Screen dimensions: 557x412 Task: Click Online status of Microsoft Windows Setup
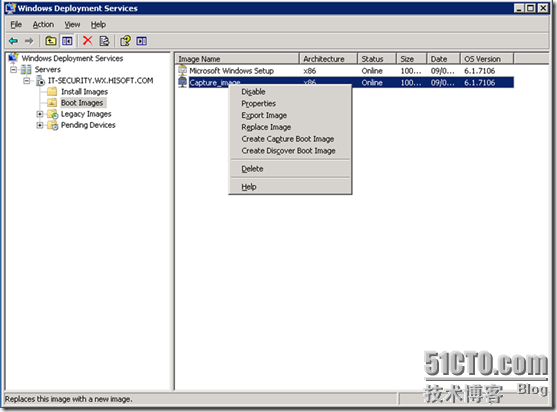coord(372,71)
